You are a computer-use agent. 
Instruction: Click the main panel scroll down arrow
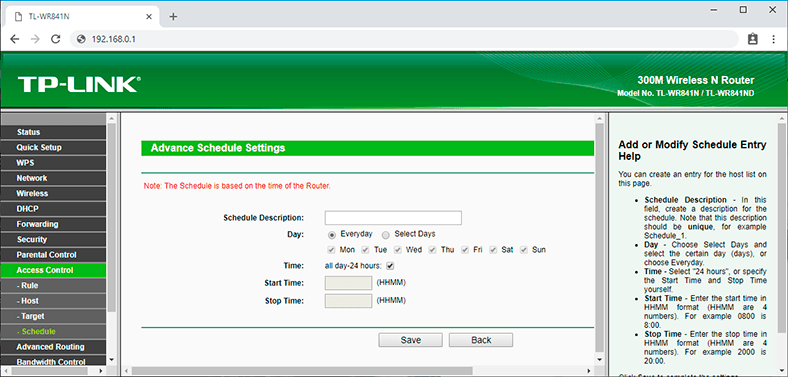tap(599, 360)
